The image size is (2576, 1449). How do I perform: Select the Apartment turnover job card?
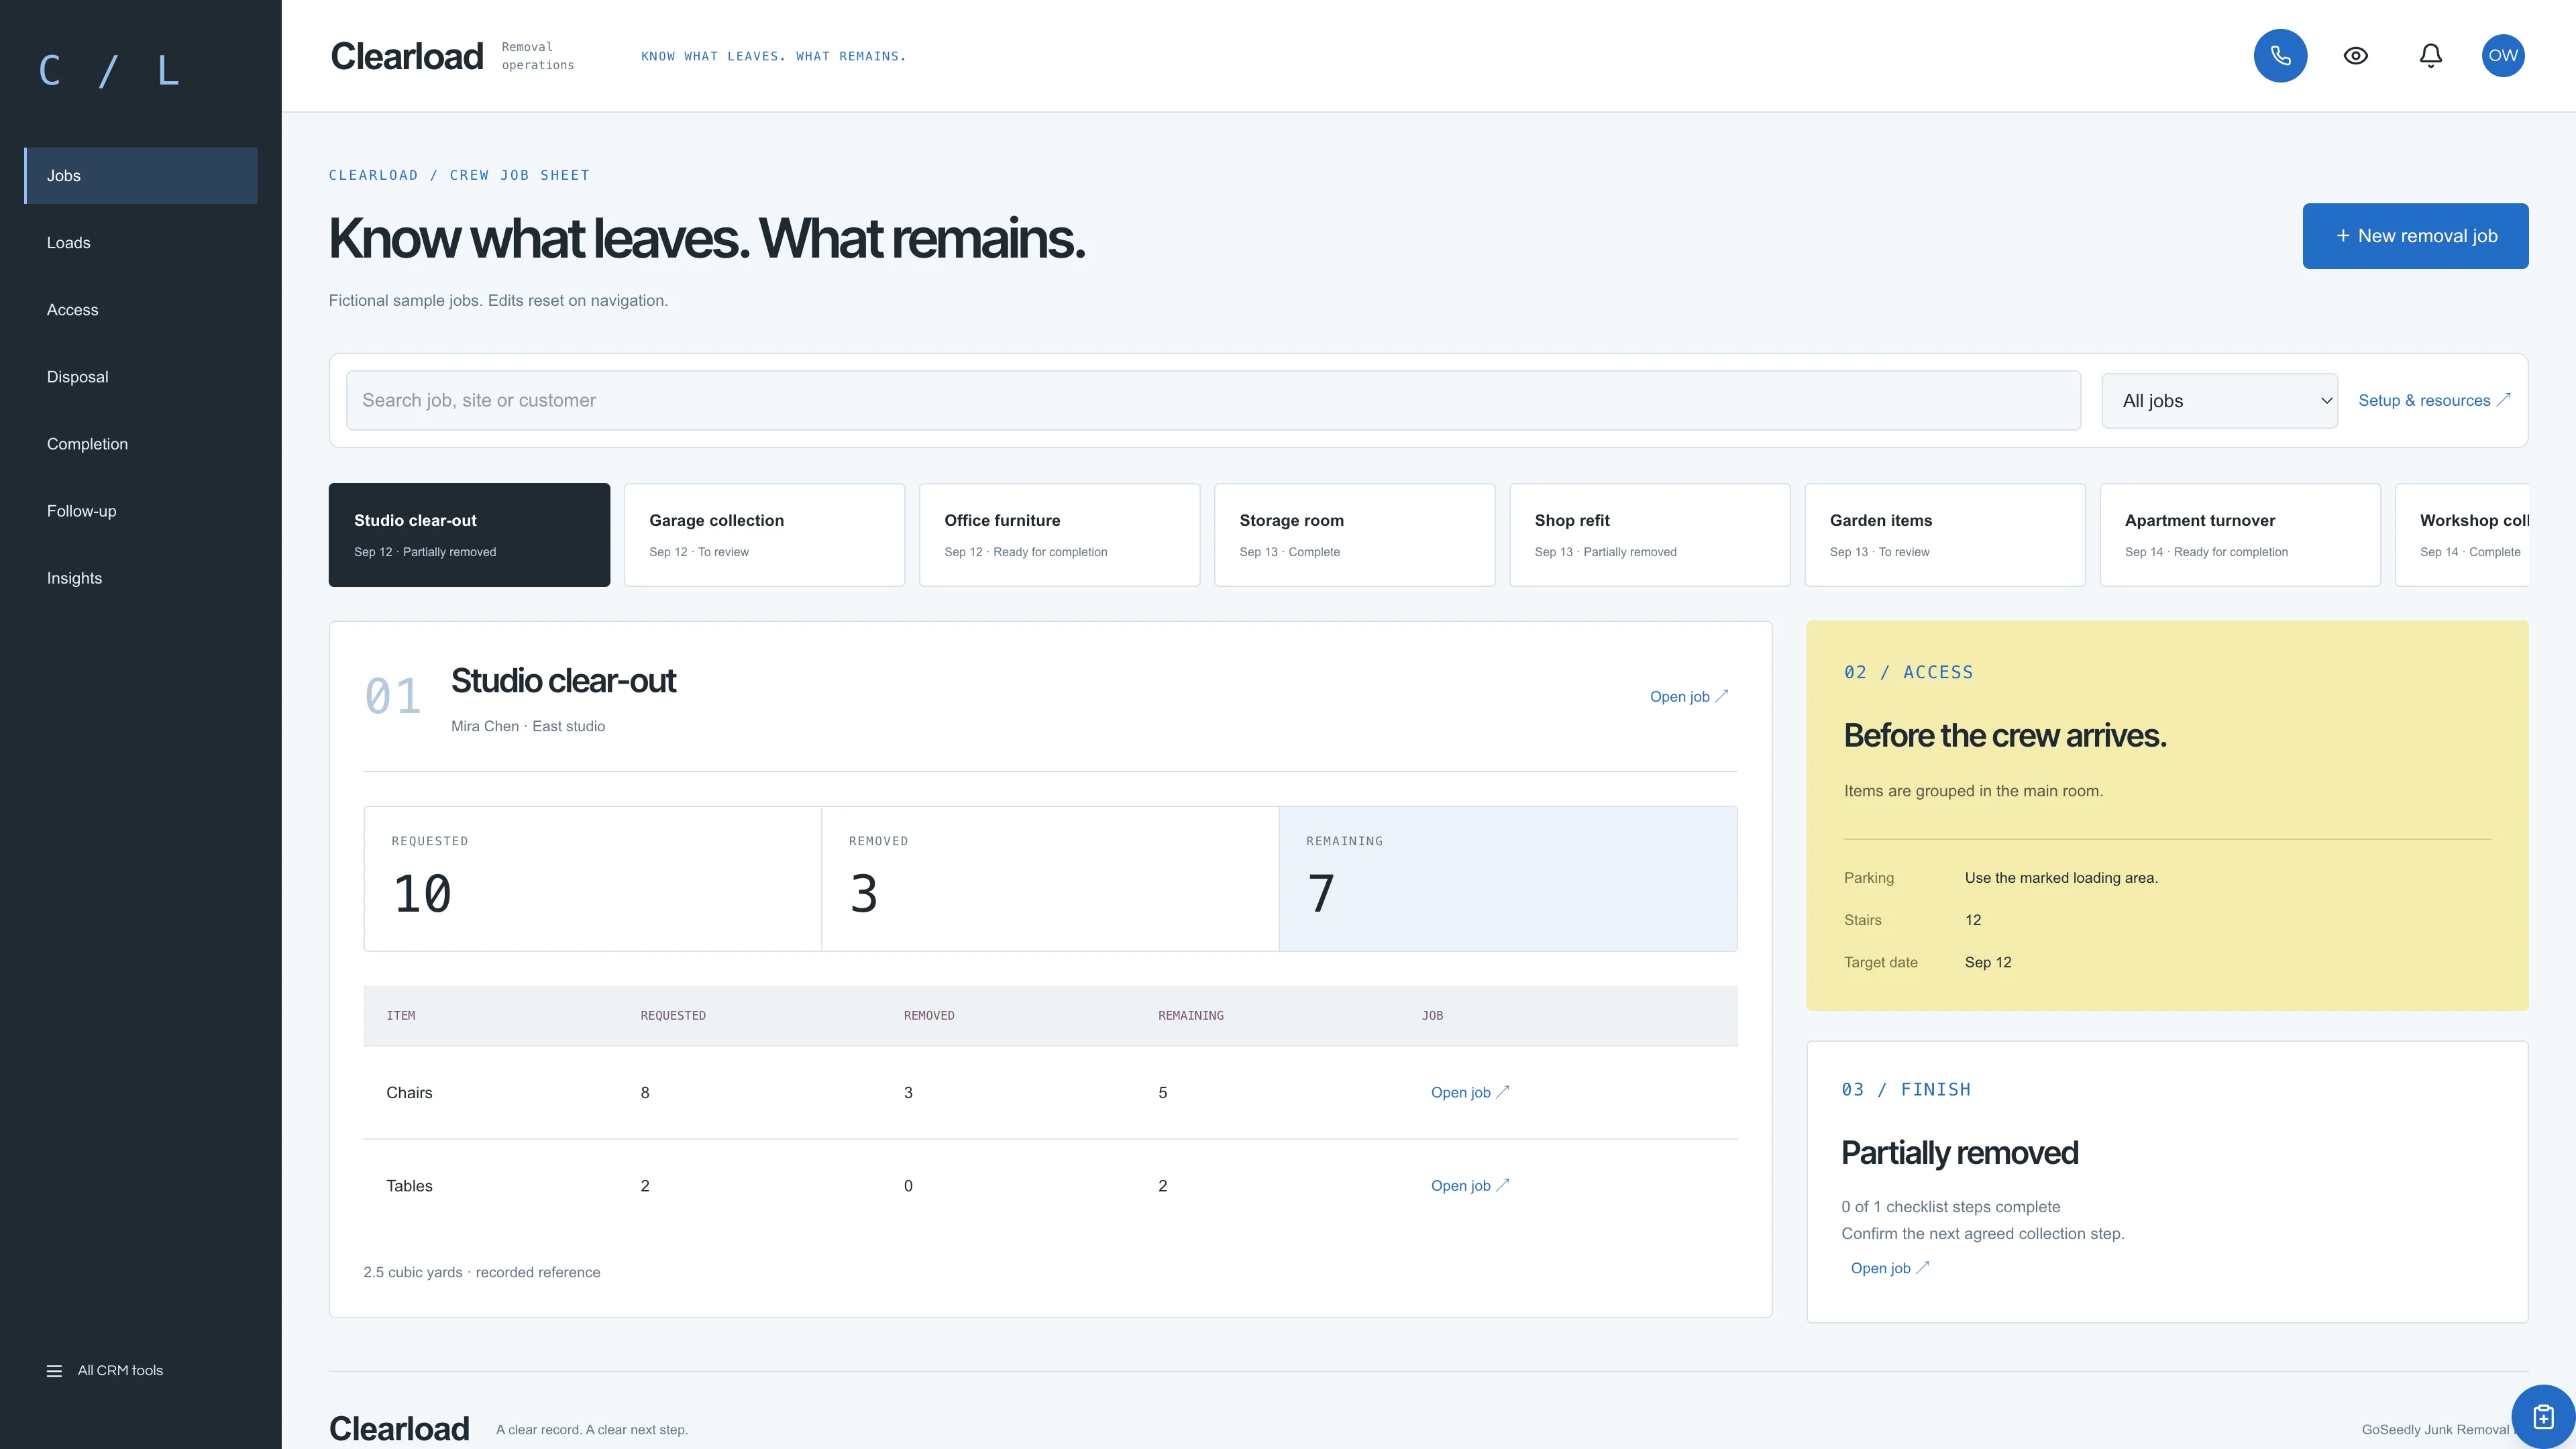click(2239, 535)
